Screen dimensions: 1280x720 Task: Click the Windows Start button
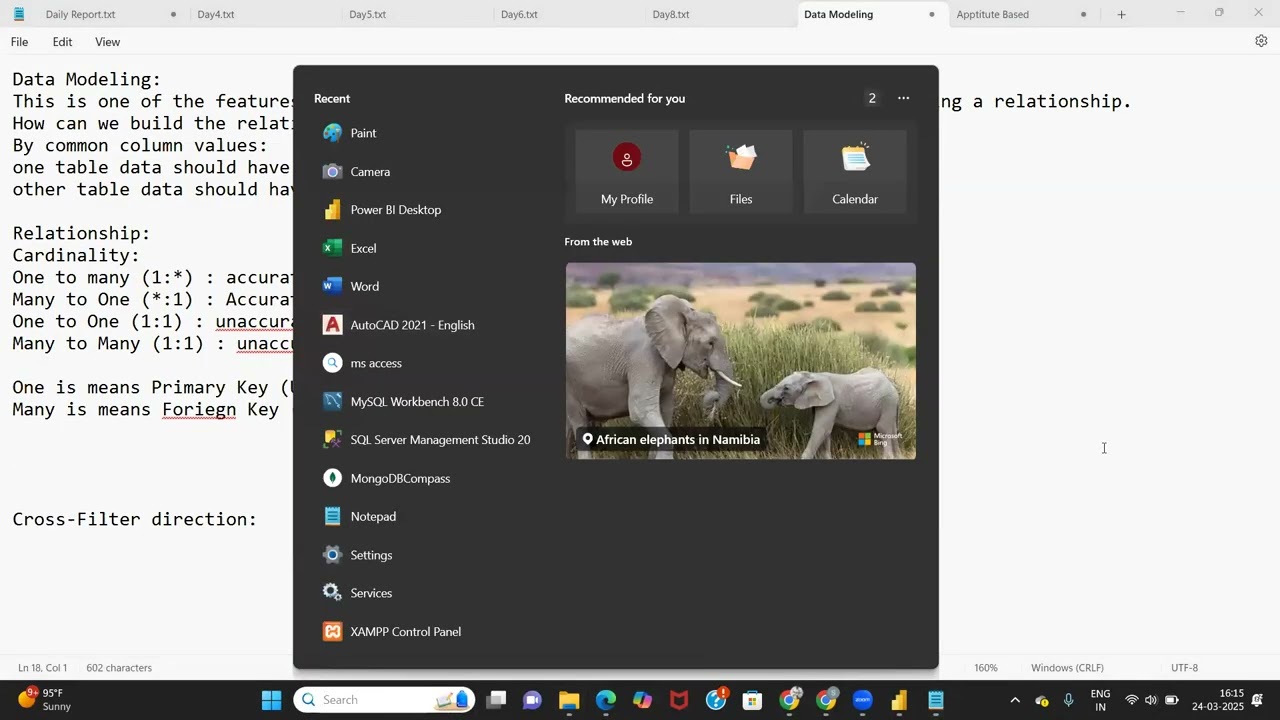pos(271,700)
